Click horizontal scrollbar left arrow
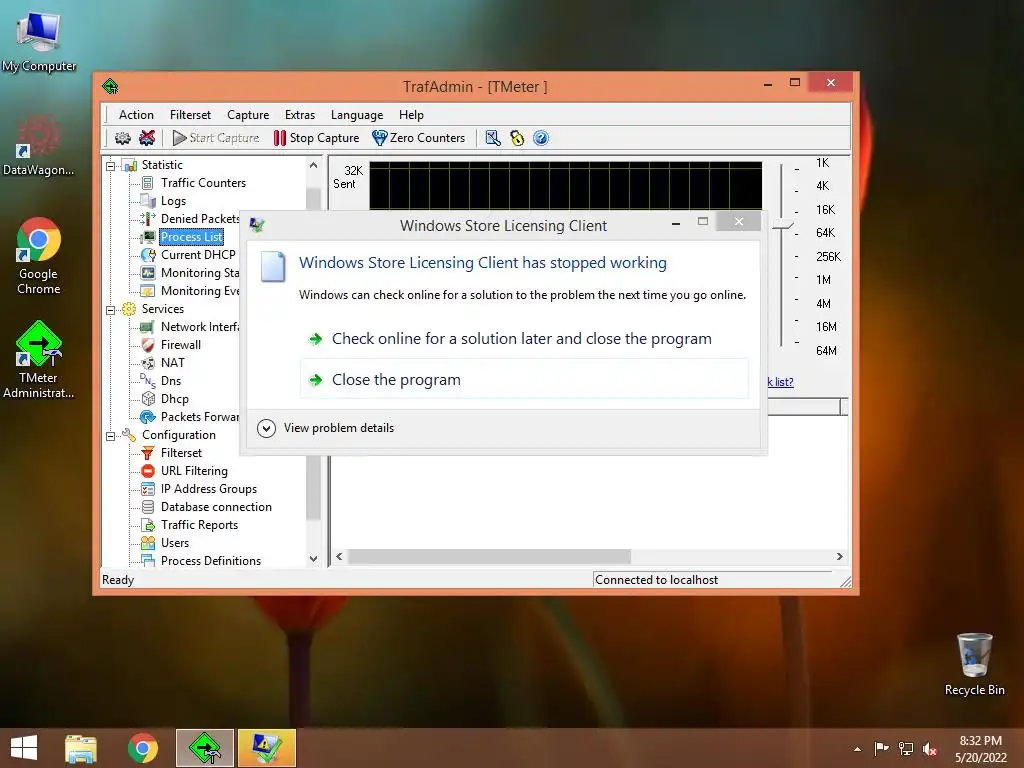The image size is (1024, 768). click(339, 556)
